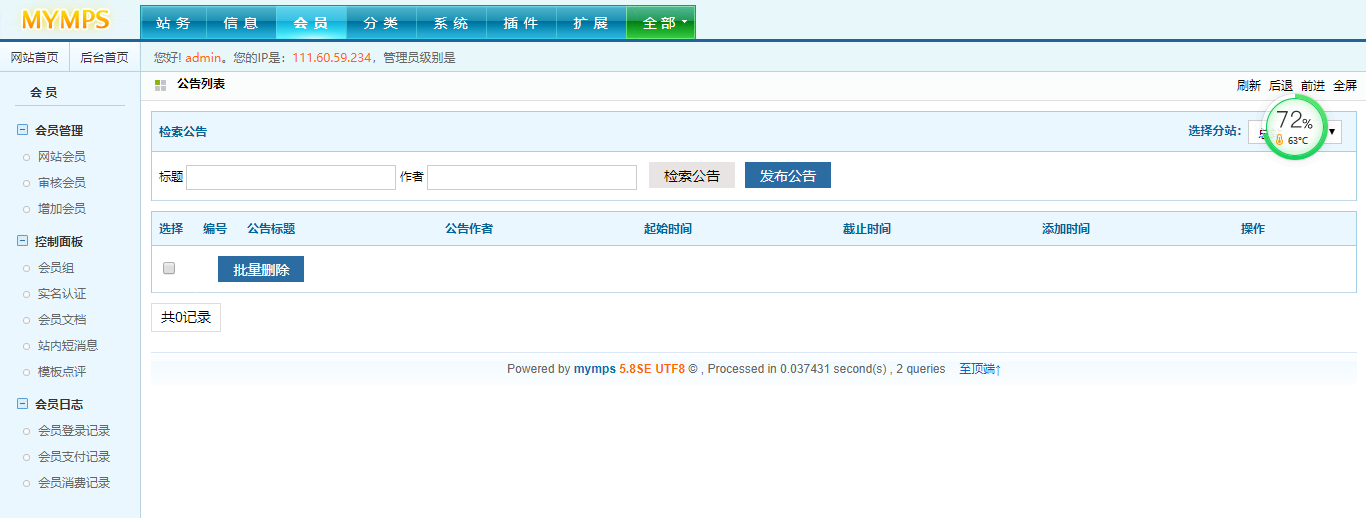Click the 公告标题 column header
The image size is (1366, 518).
(271, 229)
